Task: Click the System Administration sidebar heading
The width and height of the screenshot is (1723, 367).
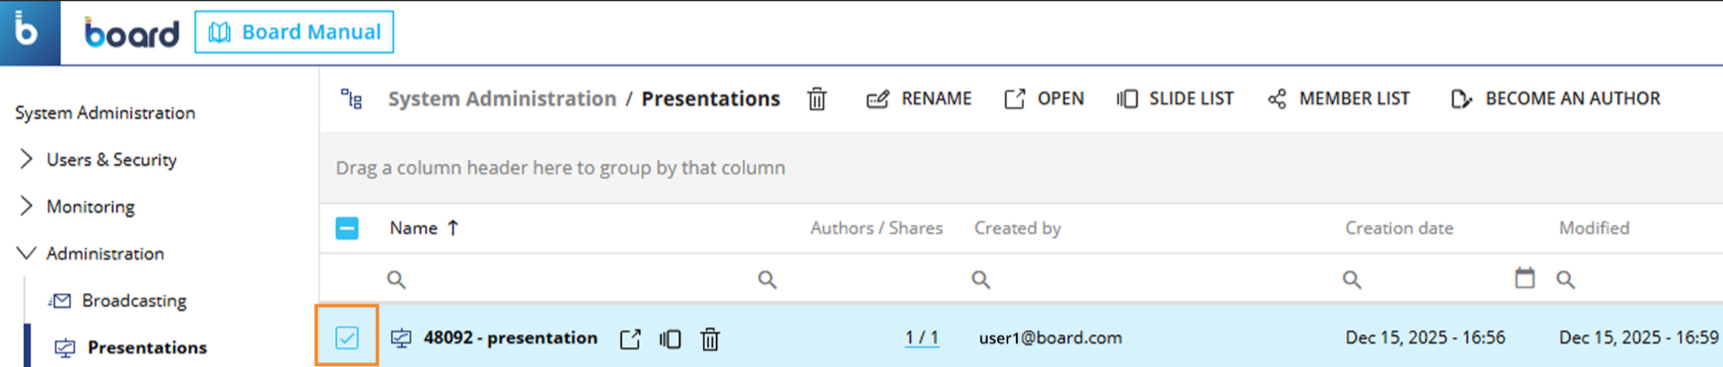Action: click(x=105, y=112)
